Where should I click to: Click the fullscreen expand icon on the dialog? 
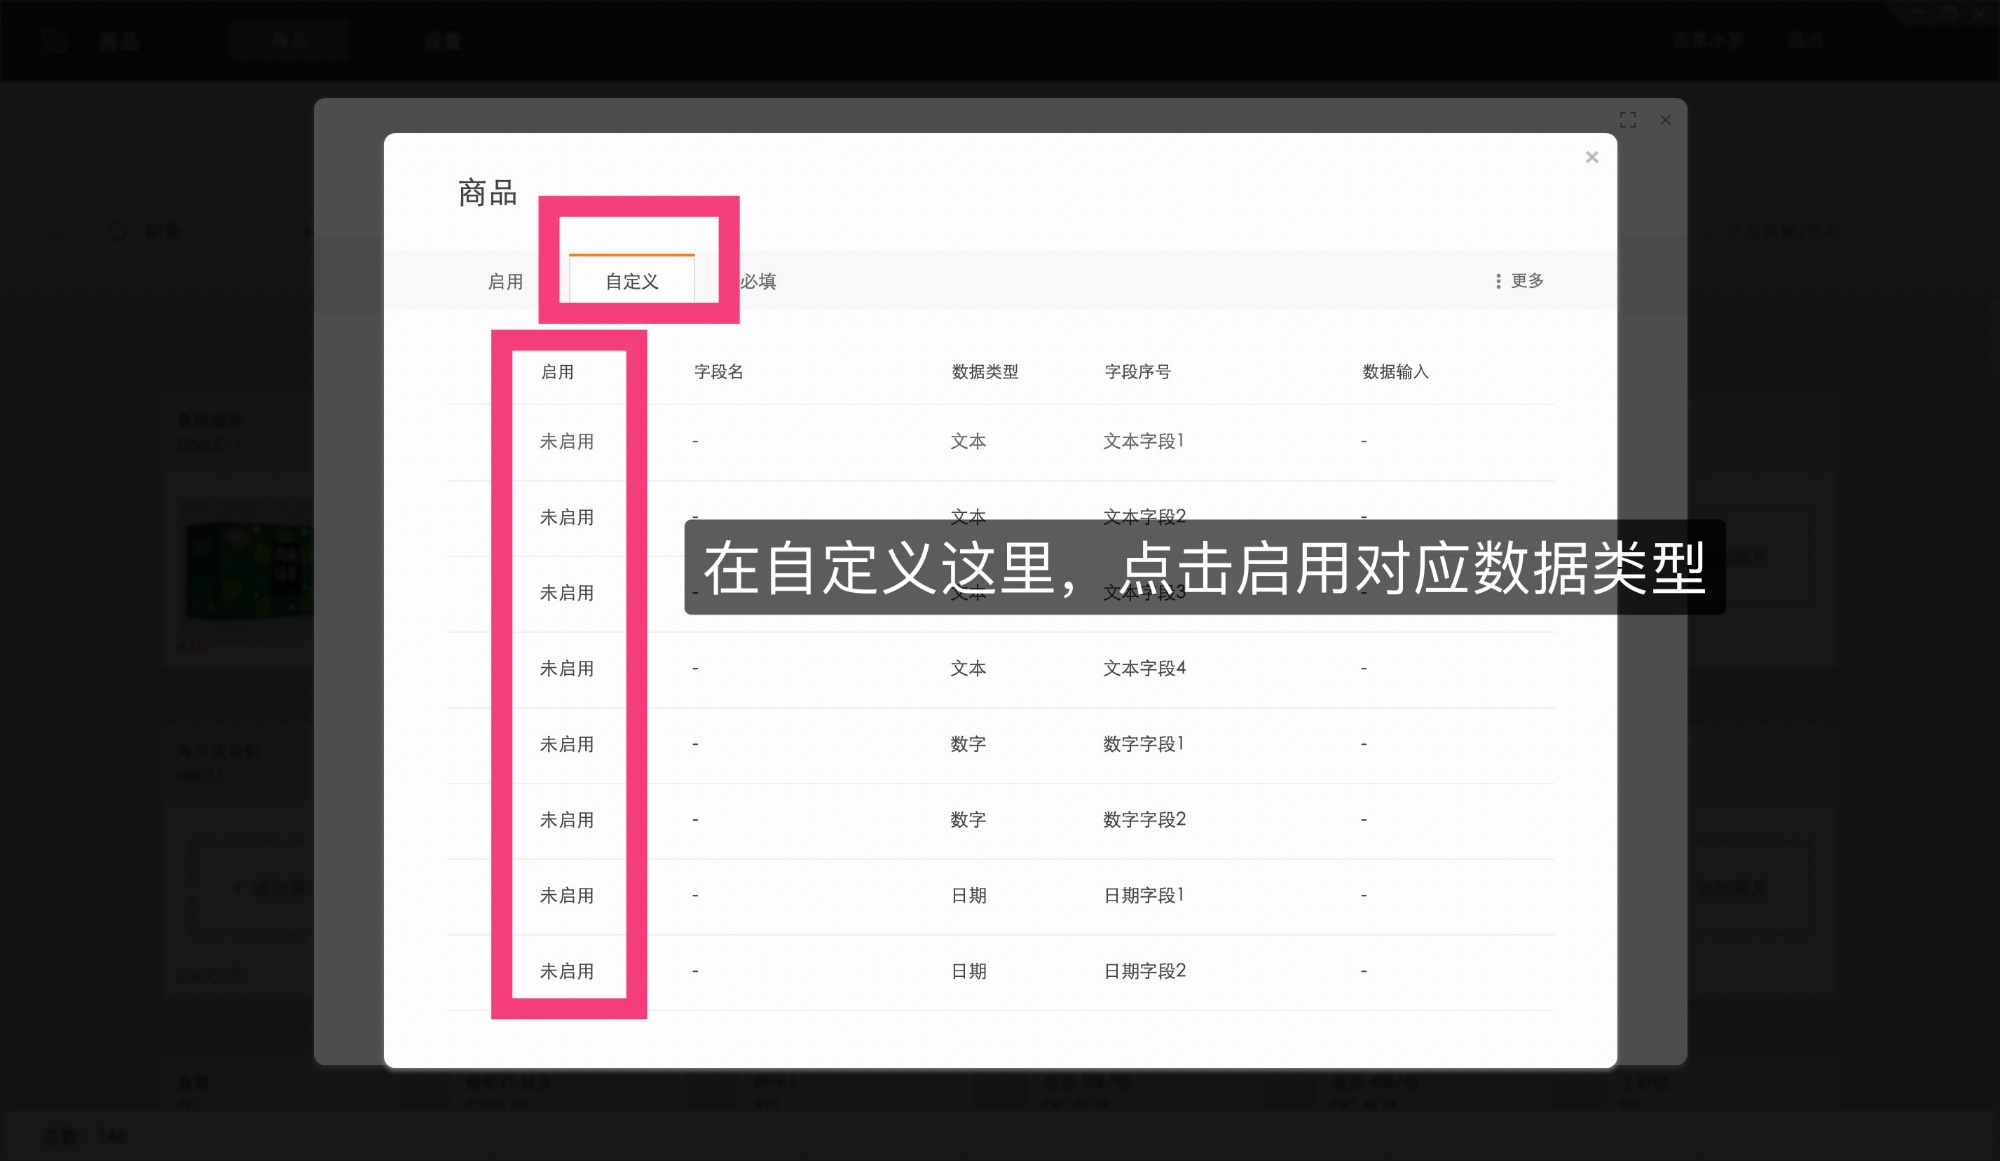click(1628, 120)
